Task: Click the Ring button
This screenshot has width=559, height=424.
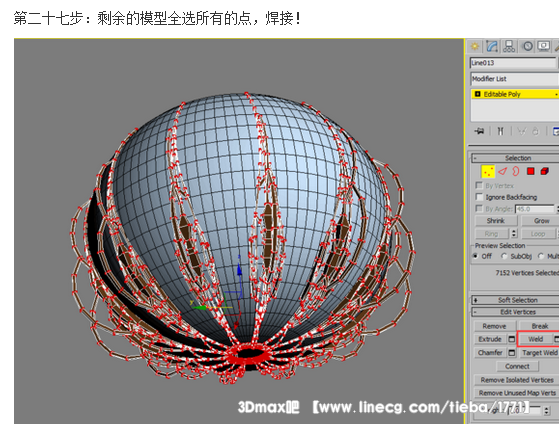Action: (x=491, y=234)
